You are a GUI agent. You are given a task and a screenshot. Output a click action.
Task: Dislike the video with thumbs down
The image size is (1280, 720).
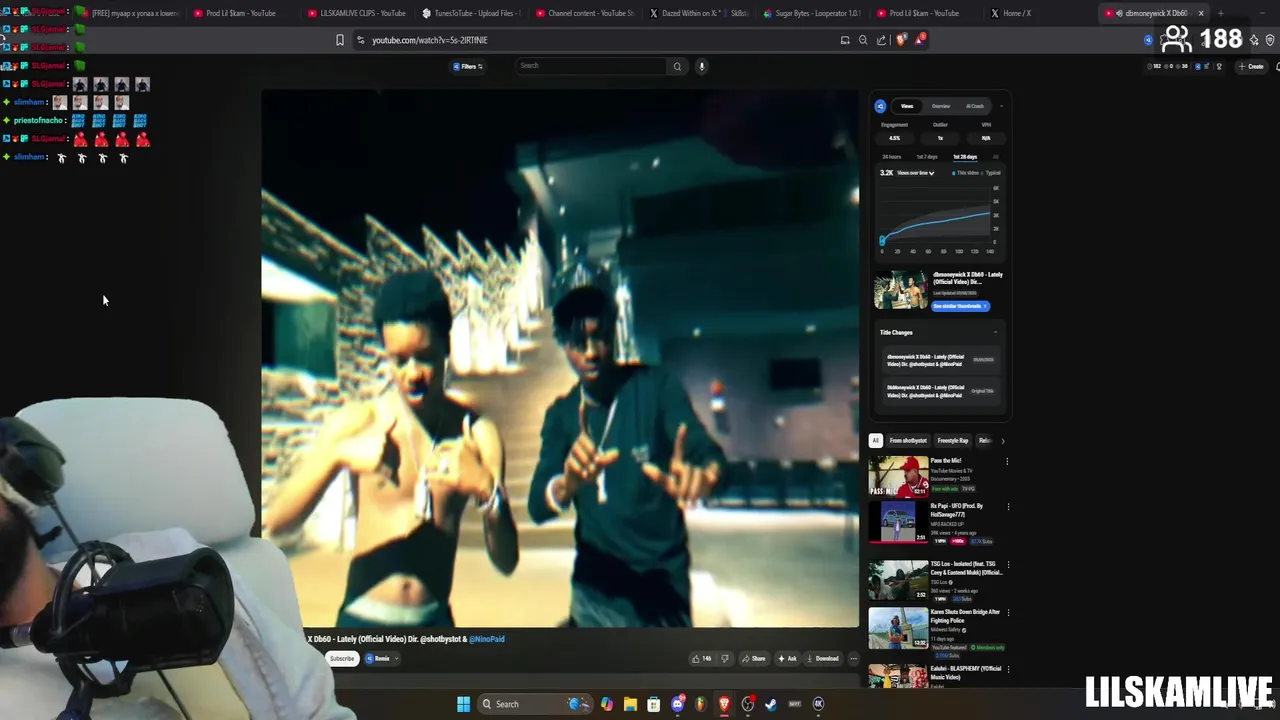(x=725, y=658)
